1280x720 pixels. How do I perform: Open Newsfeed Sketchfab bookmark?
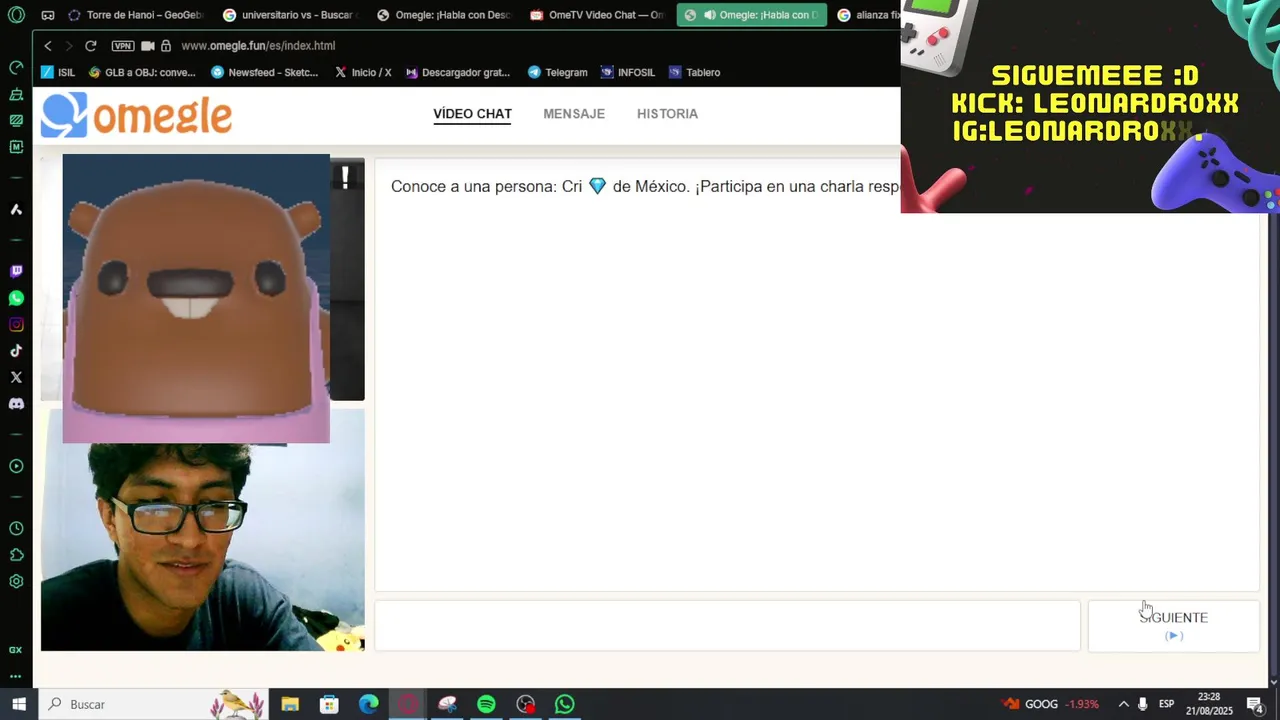coord(264,72)
